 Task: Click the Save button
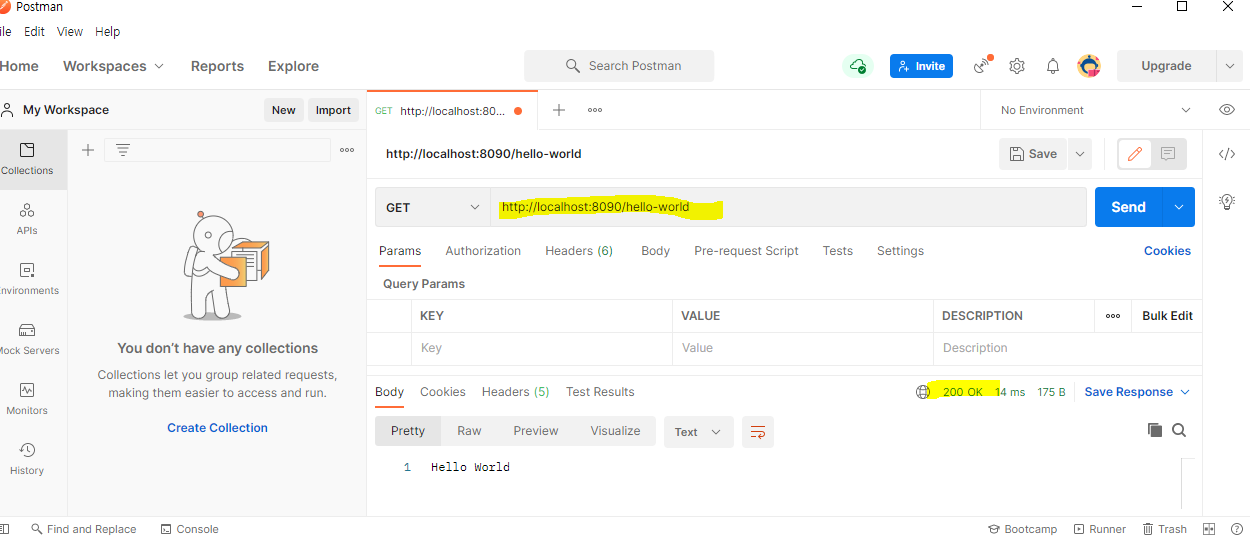coord(1033,154)
